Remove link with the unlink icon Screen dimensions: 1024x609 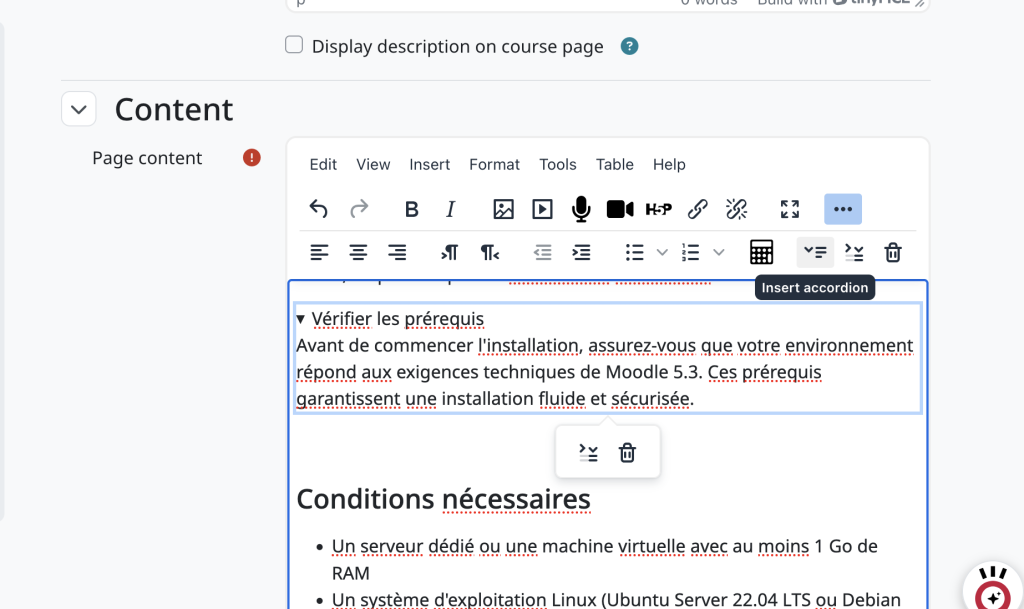tap(736, 209)
